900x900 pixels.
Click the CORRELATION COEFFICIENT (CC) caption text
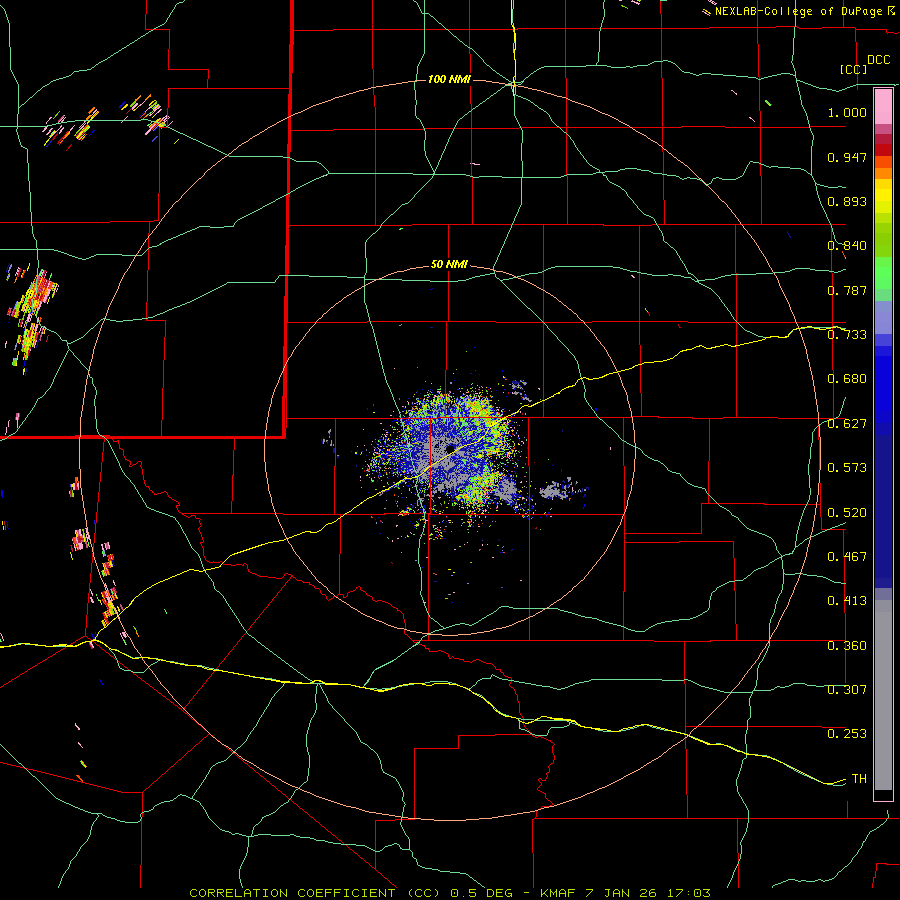315,893
